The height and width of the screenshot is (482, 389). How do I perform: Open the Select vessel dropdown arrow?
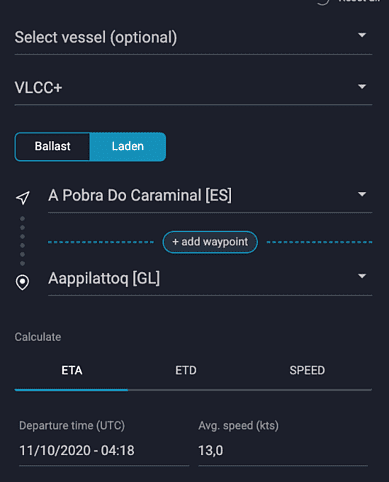362,35
